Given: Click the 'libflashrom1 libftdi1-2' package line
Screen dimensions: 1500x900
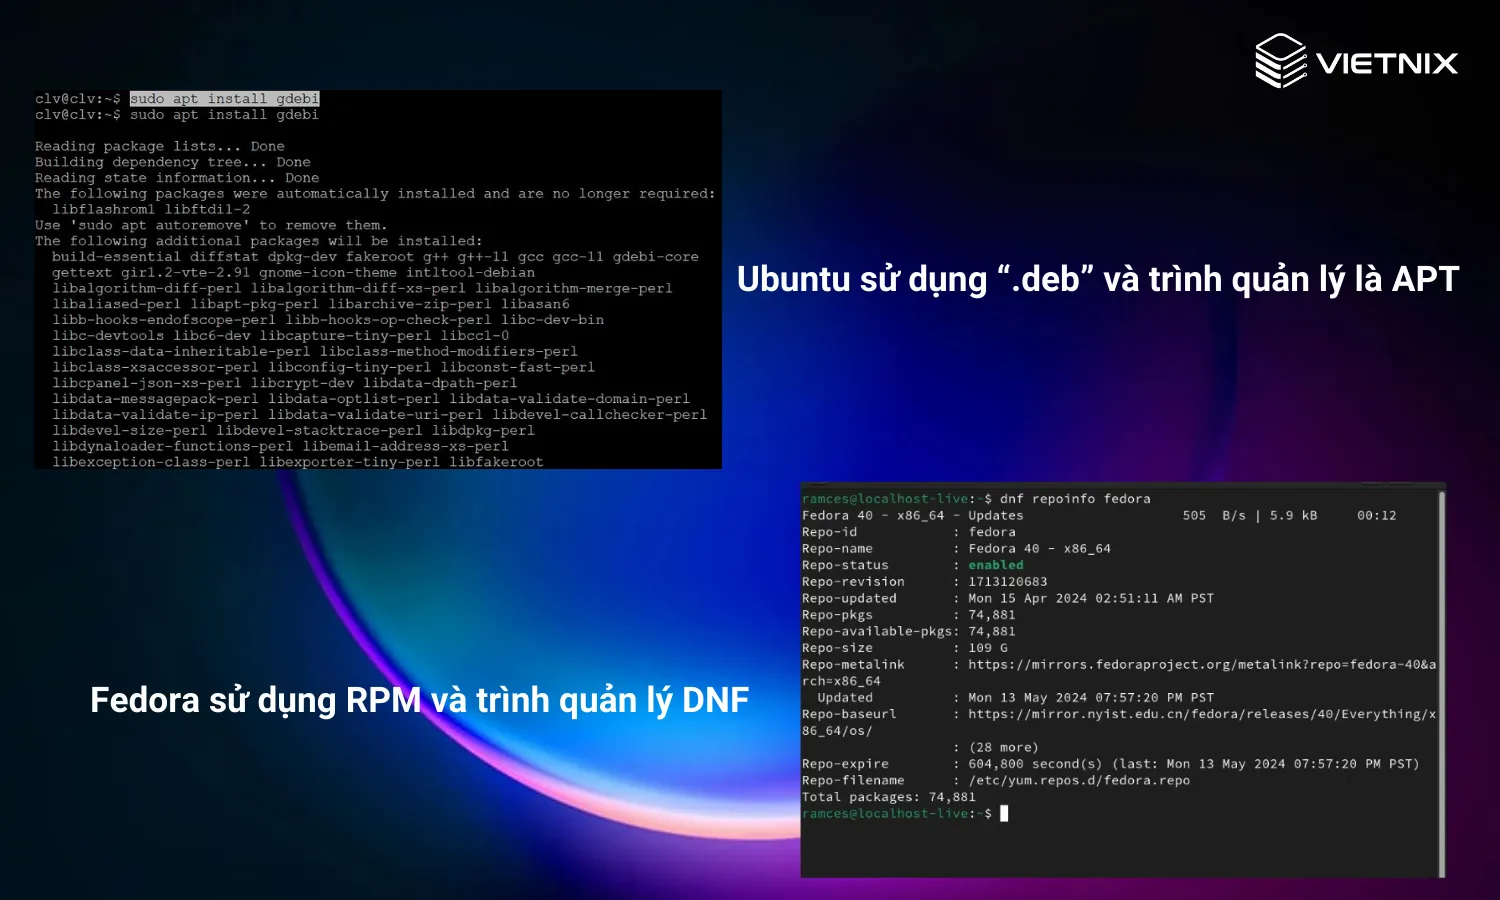Looking at the screenshot, I should 151,209.
